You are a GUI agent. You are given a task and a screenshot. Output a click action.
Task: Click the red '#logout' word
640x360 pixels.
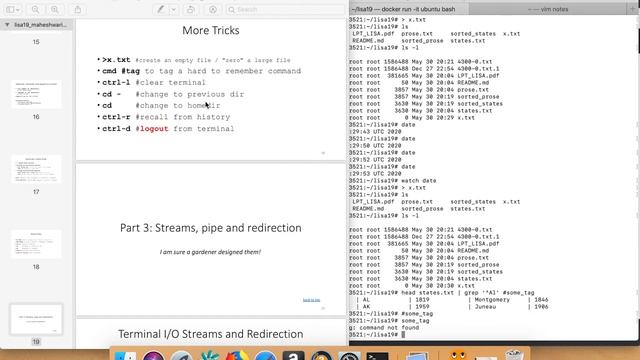click(x=152, y=129)
